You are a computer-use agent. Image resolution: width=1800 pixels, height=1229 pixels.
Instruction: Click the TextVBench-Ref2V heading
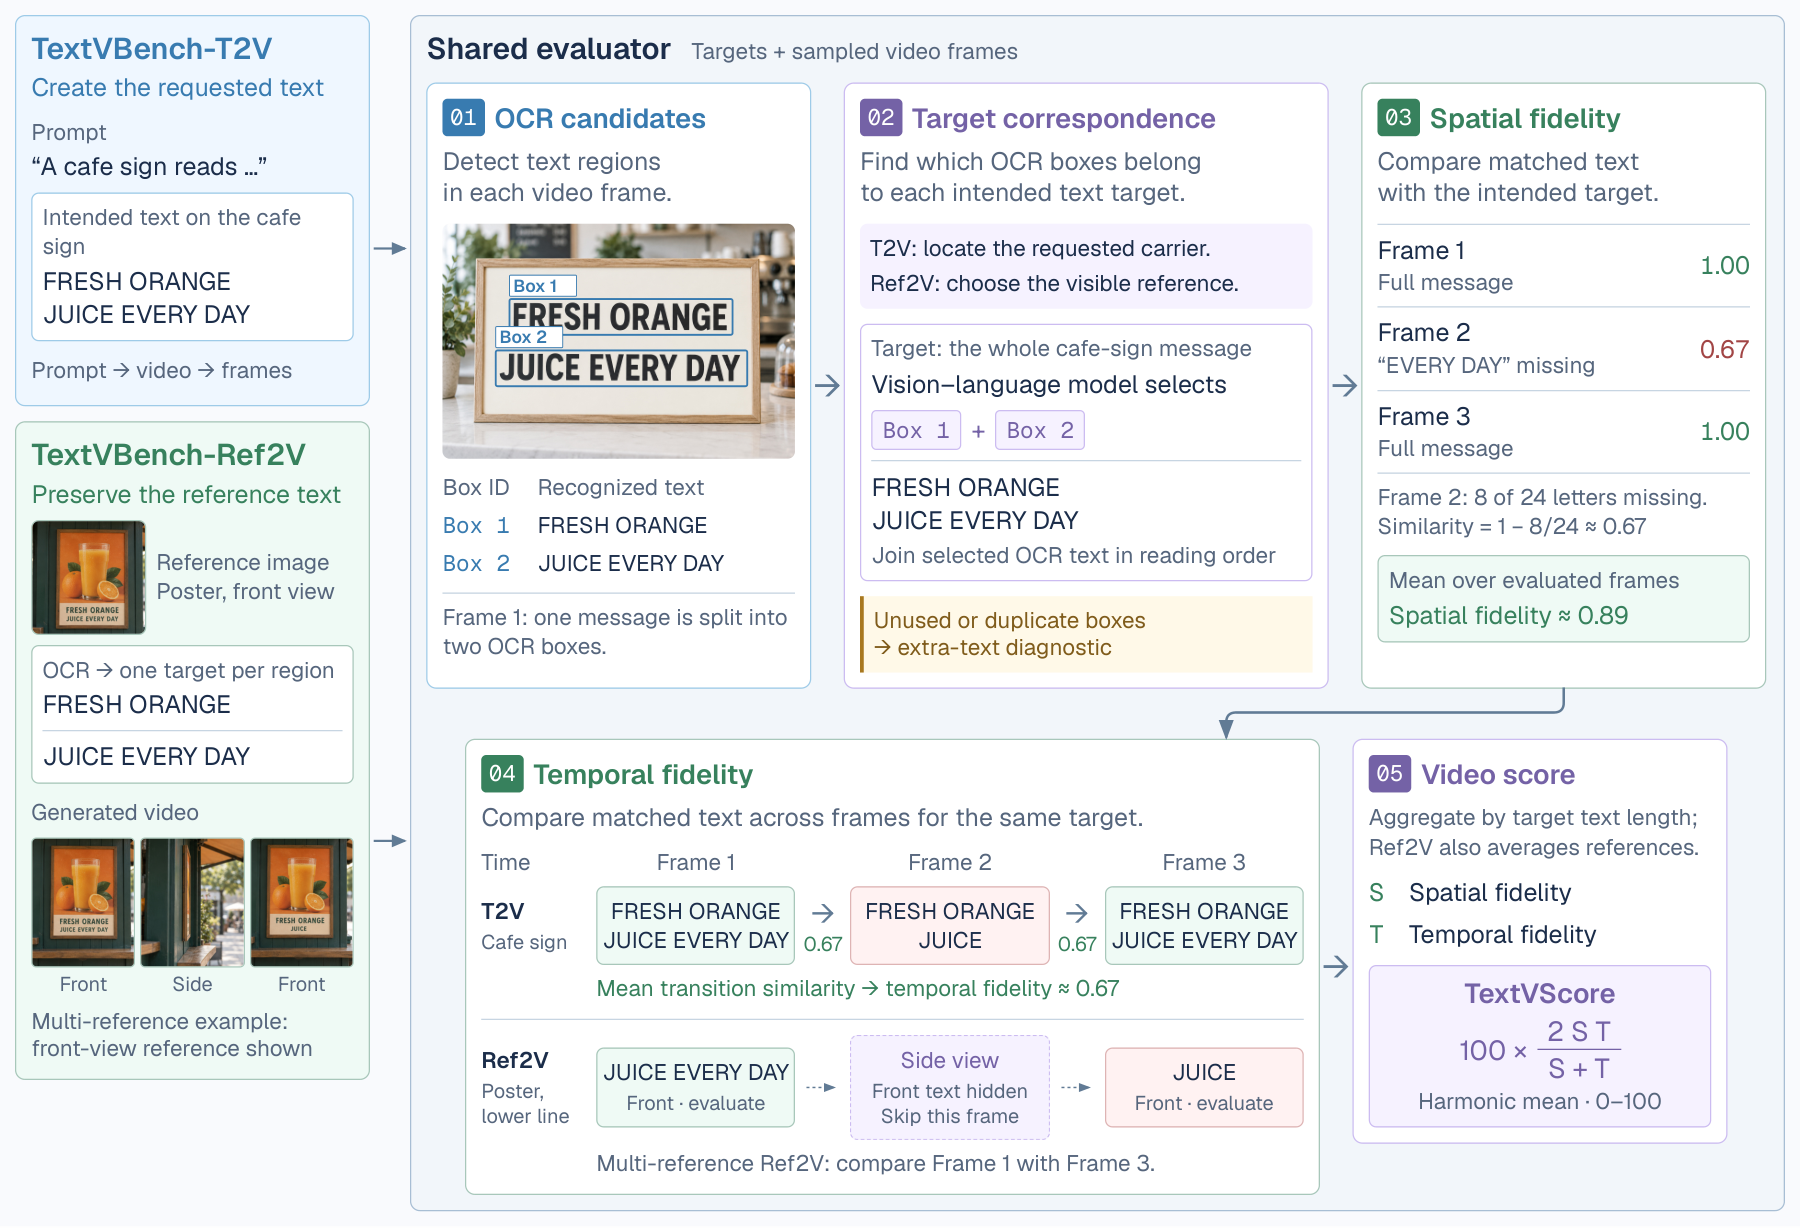(168, 455)
